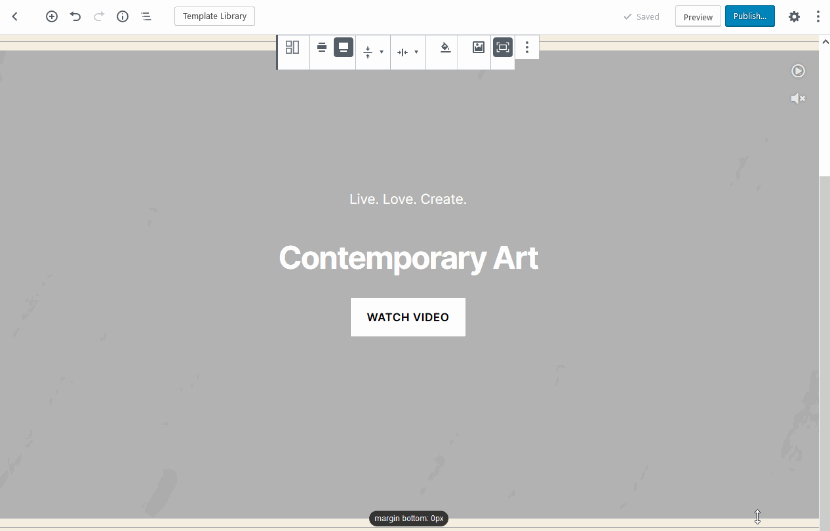Open the add block inserter
The image size is (830, 531).
51,16
